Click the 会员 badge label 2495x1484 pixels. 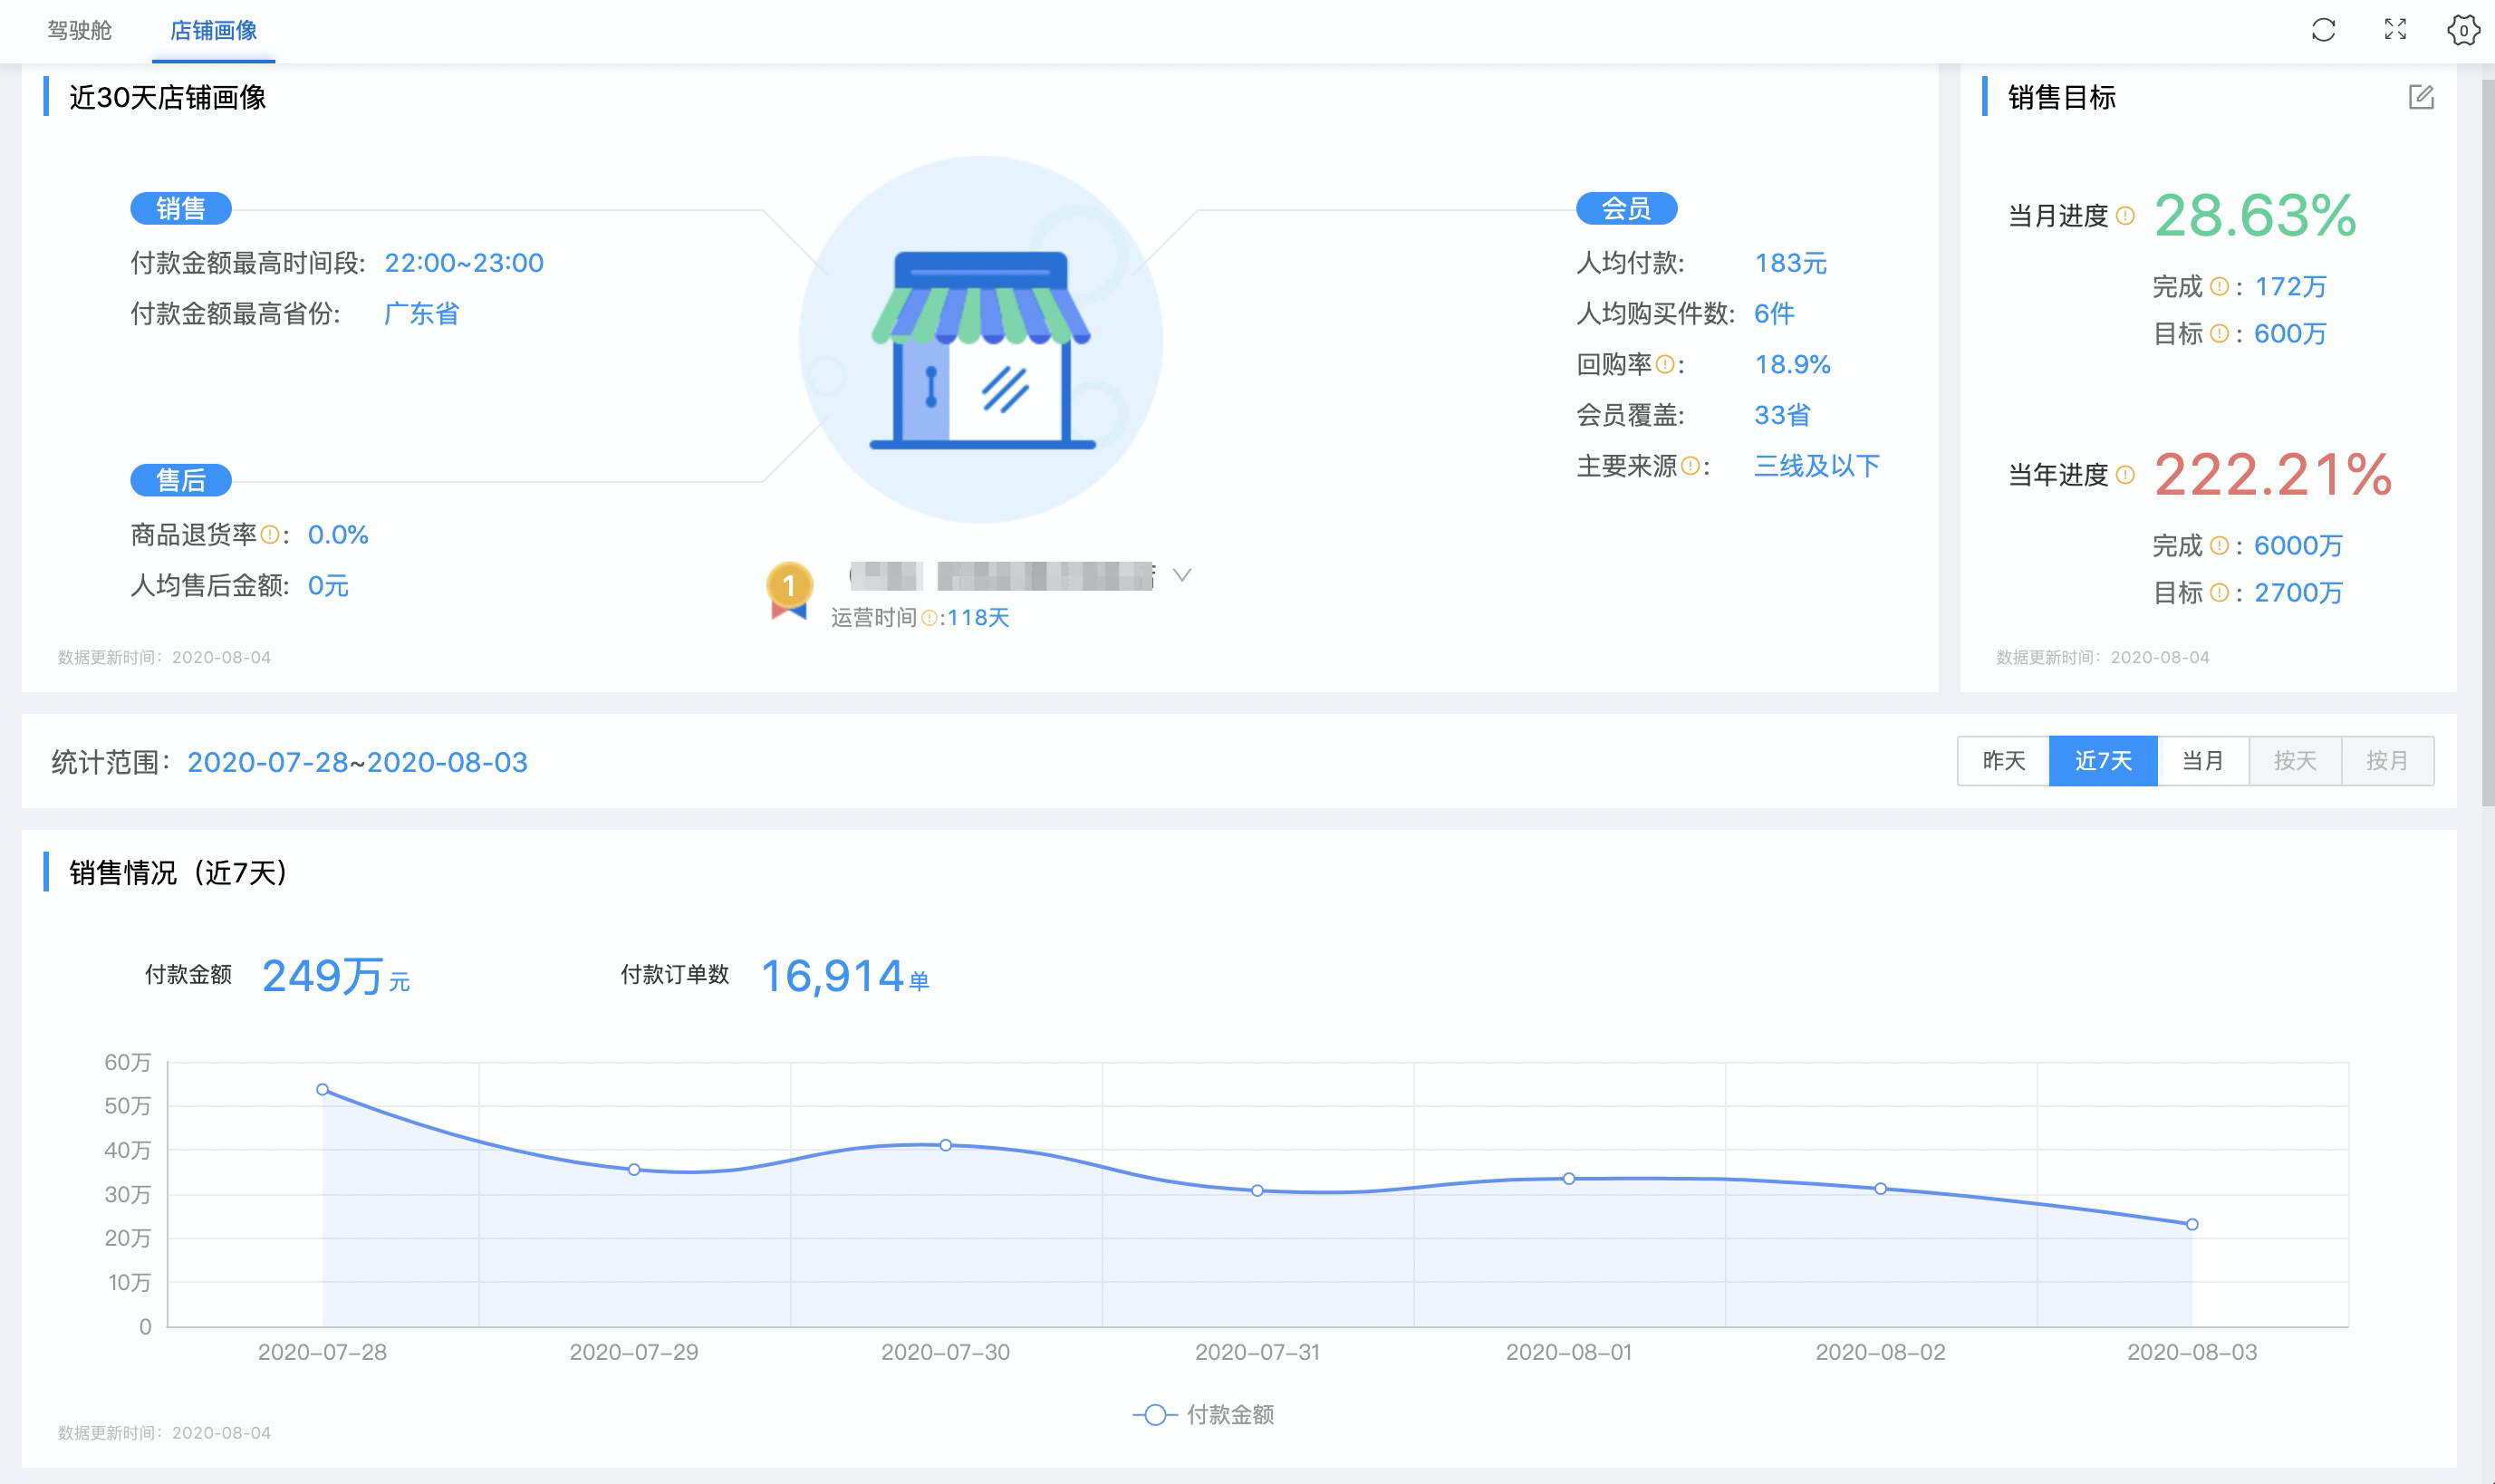click(1626, 208)
